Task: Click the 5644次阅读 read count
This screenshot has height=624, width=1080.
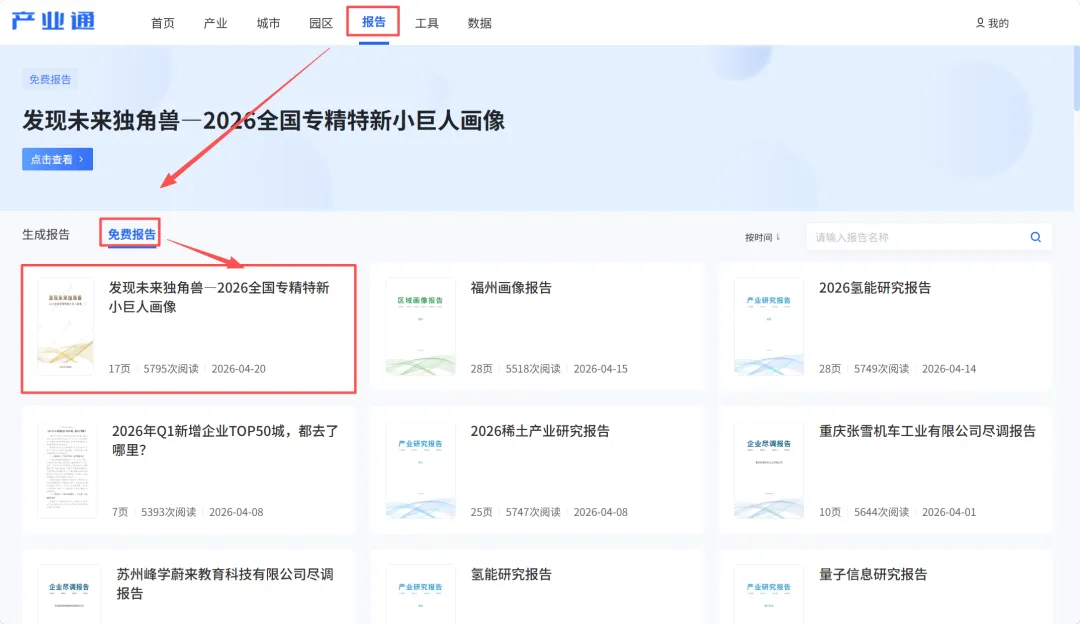Action: [882, 512]
